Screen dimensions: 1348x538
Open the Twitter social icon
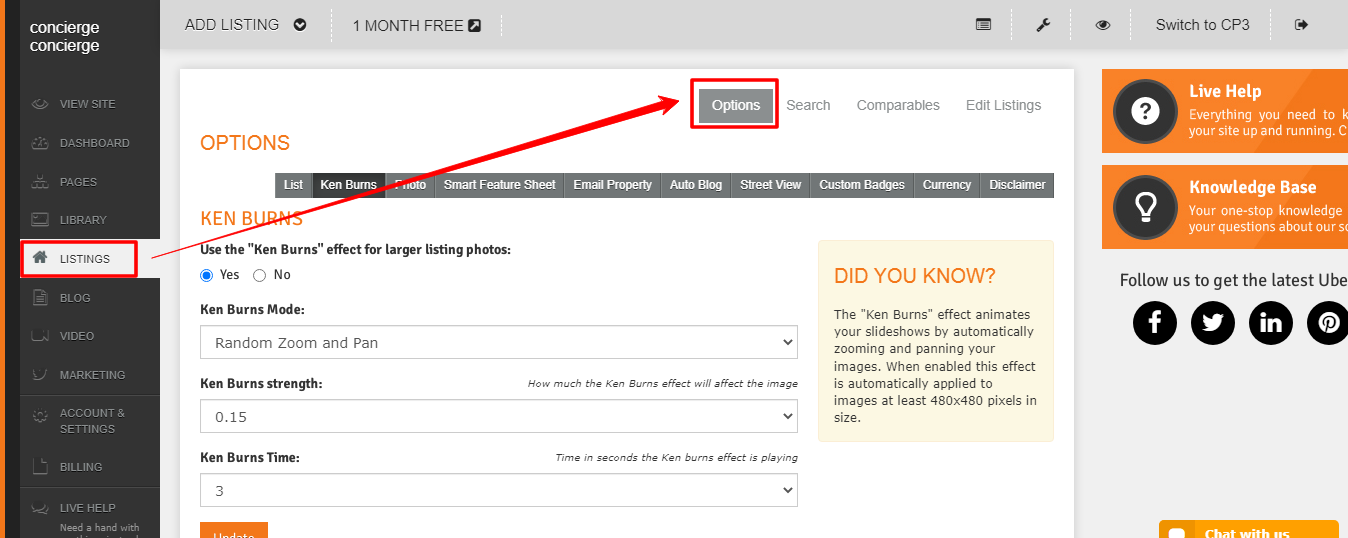(x=1213, y=323)
